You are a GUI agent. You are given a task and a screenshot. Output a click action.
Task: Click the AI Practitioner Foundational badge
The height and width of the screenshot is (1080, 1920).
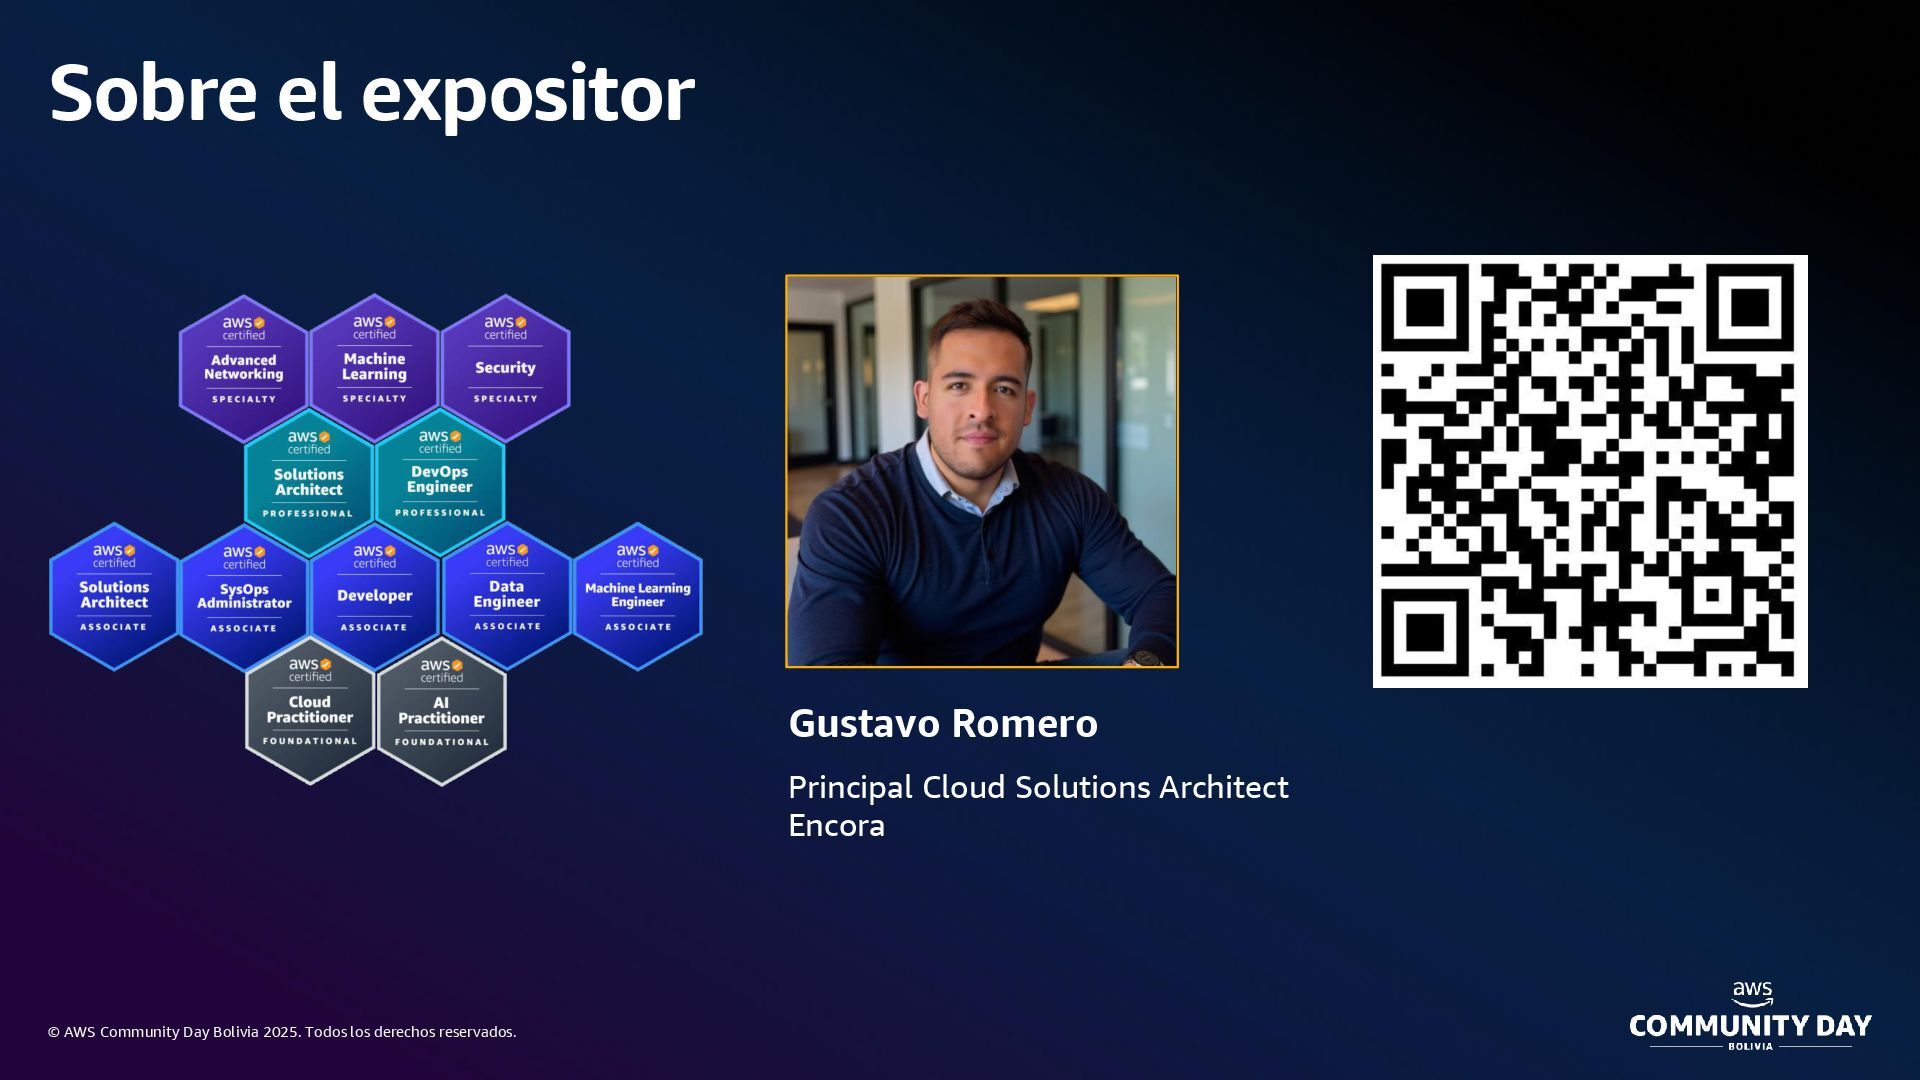click(441, 711)
